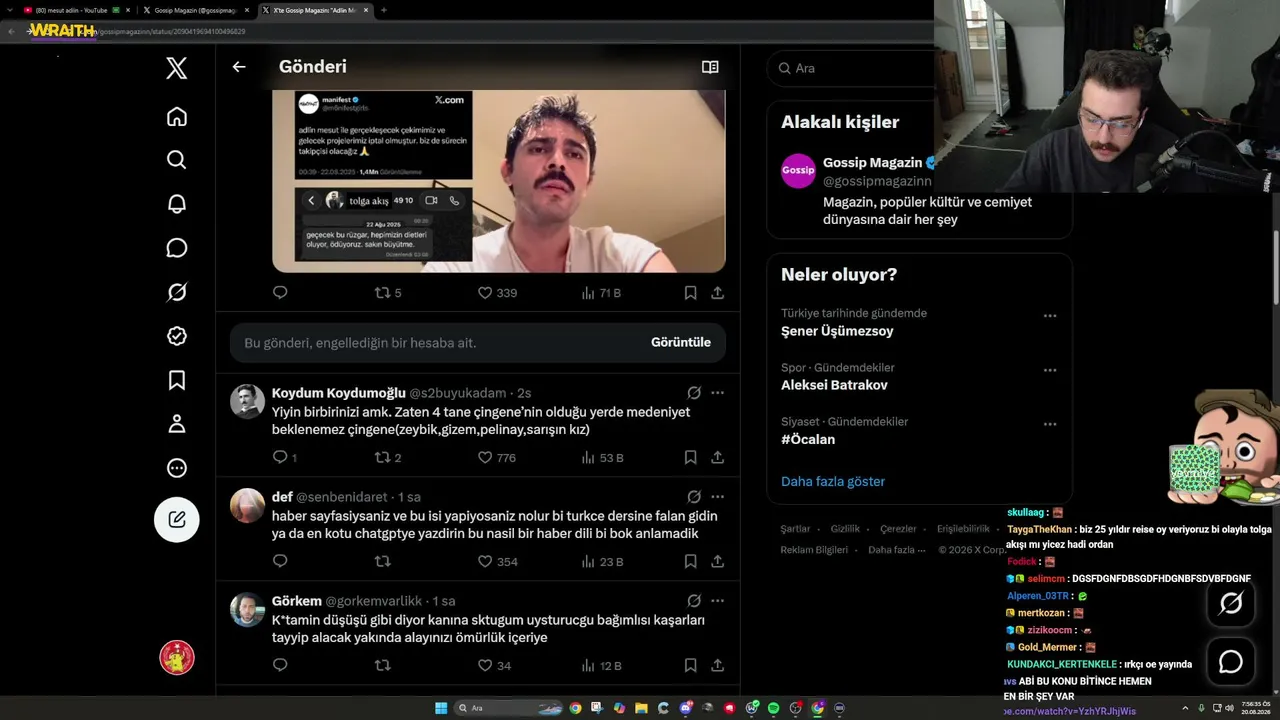Open Bookmarks in the left sidebar
Viewport: 1280px width, 720px height.
pos(177,380)
